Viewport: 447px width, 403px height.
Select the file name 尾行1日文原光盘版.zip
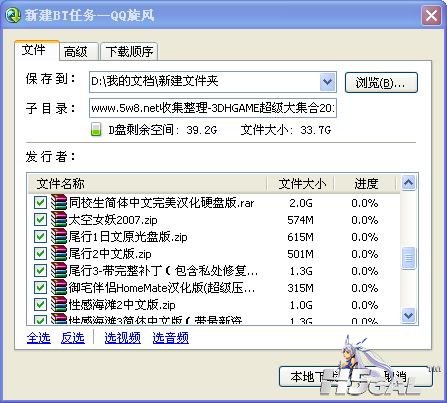pyautogui.click(x=128, y=237)
